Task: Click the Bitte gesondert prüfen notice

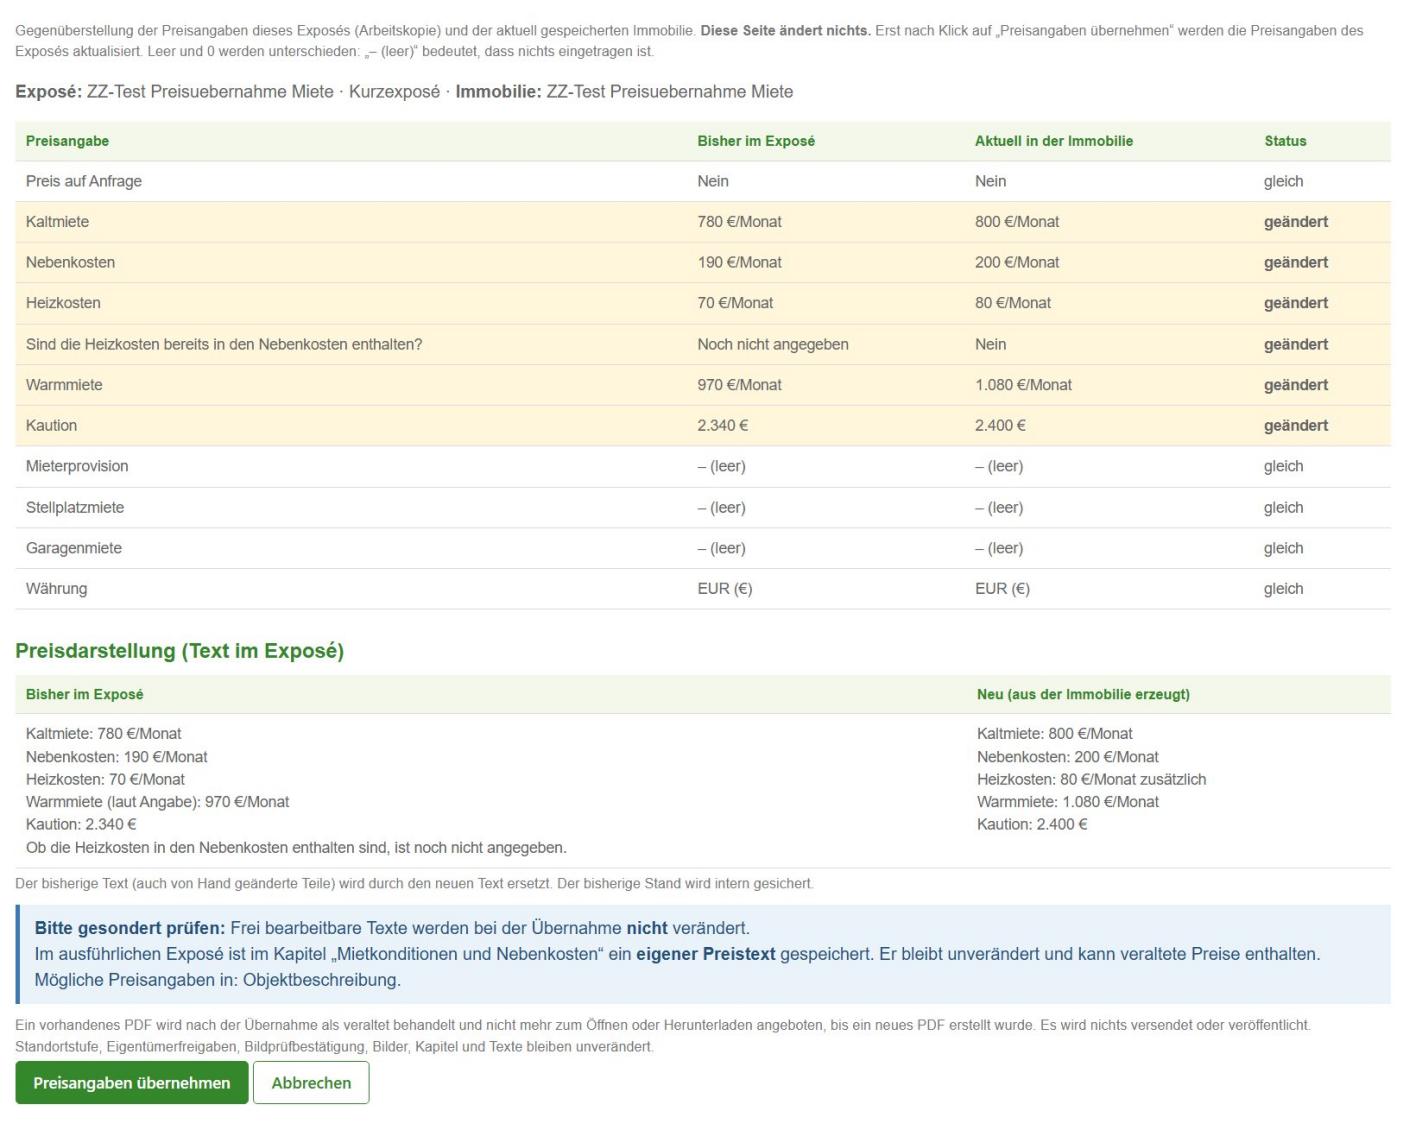Action: point(703,954)
